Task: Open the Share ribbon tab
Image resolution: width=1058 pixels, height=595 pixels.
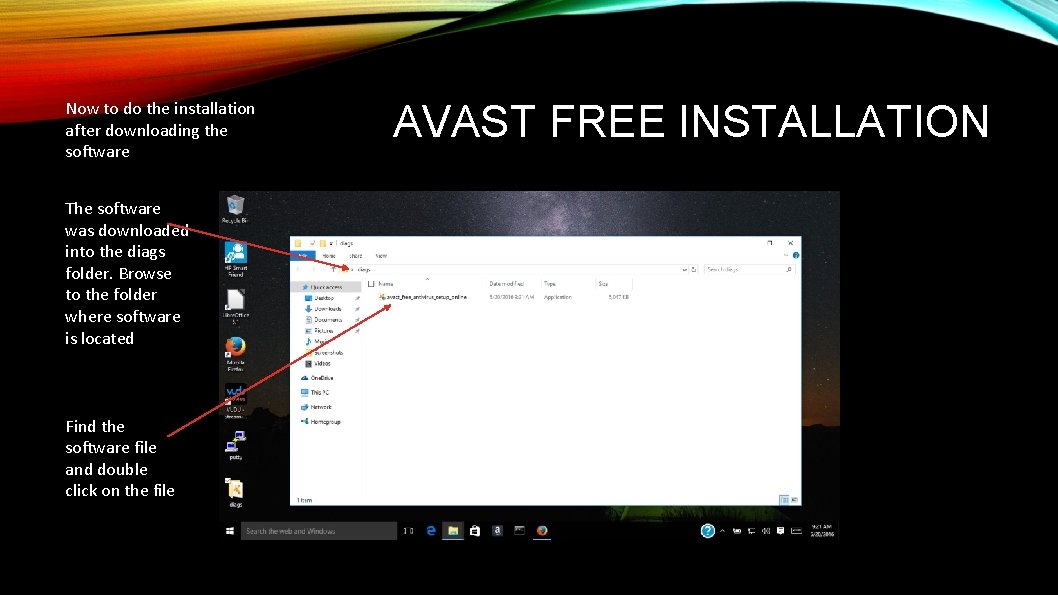Action: pyautogui.click(x=356, y=257)
